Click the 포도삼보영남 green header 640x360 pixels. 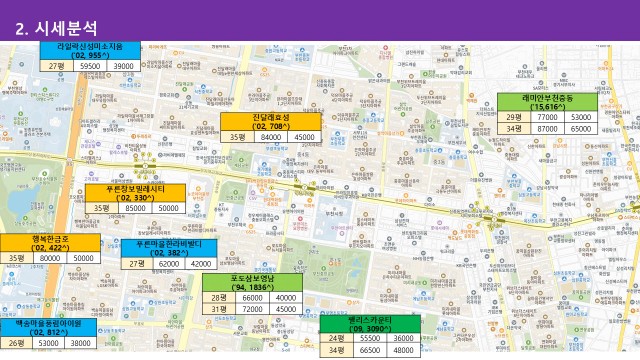pyautogui.click(x=252, y=283)
